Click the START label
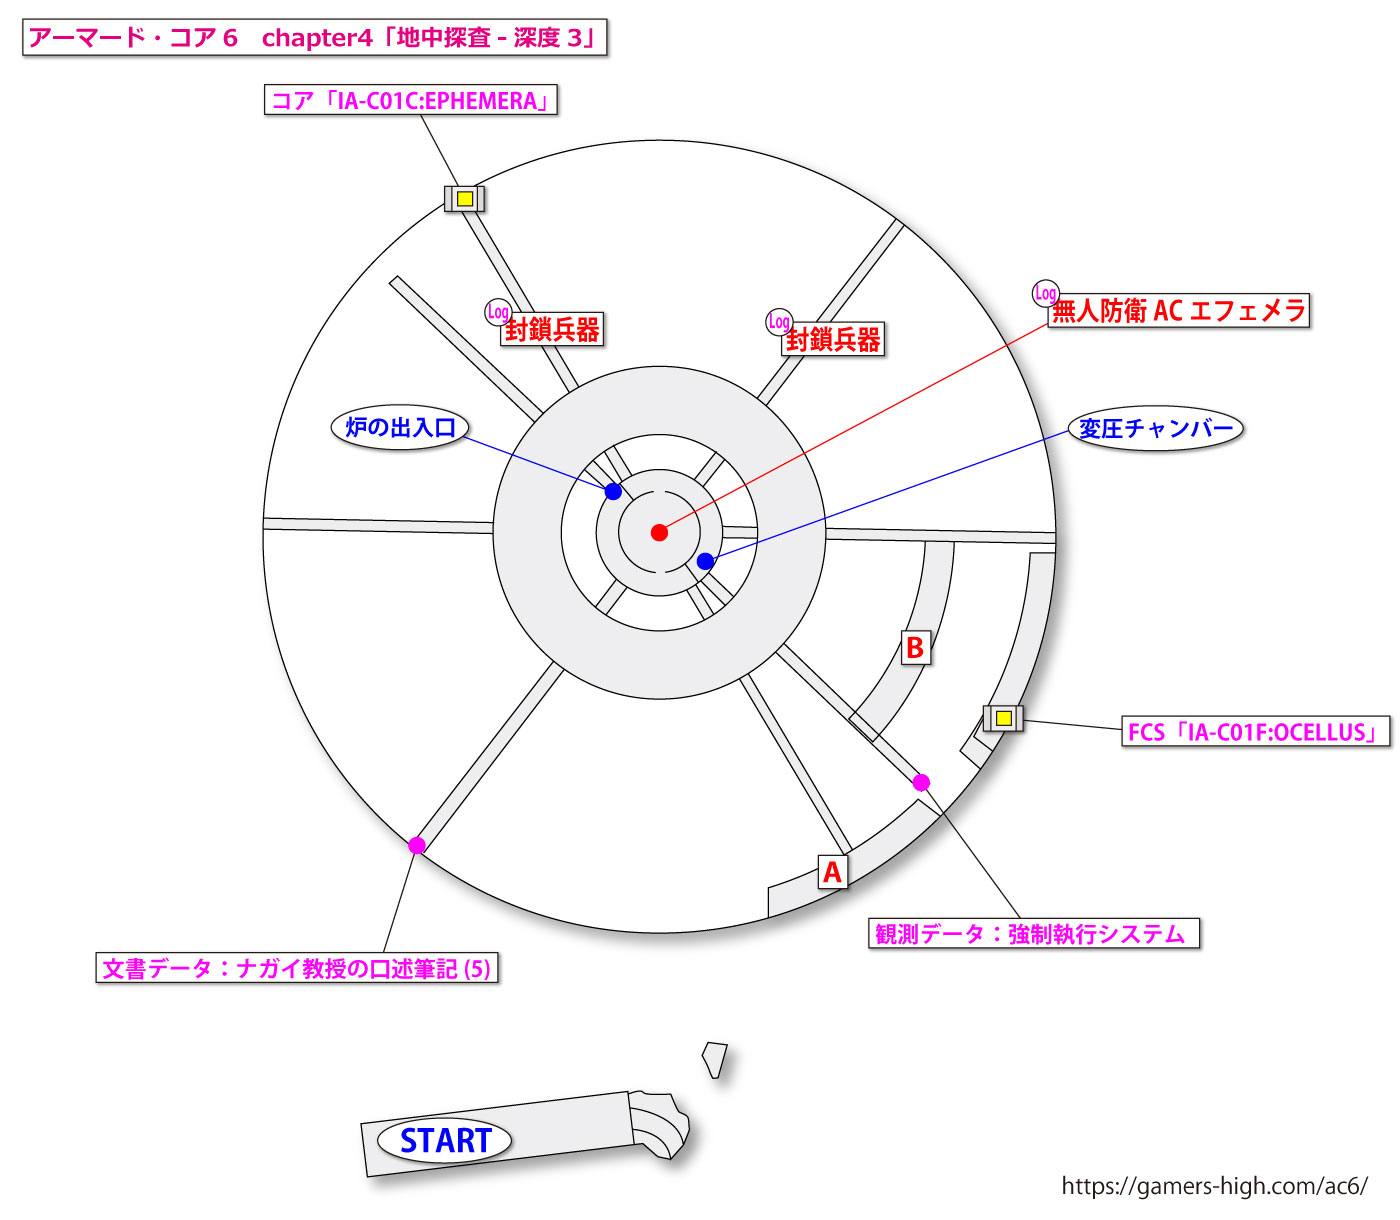 [x=445, y=1140]
